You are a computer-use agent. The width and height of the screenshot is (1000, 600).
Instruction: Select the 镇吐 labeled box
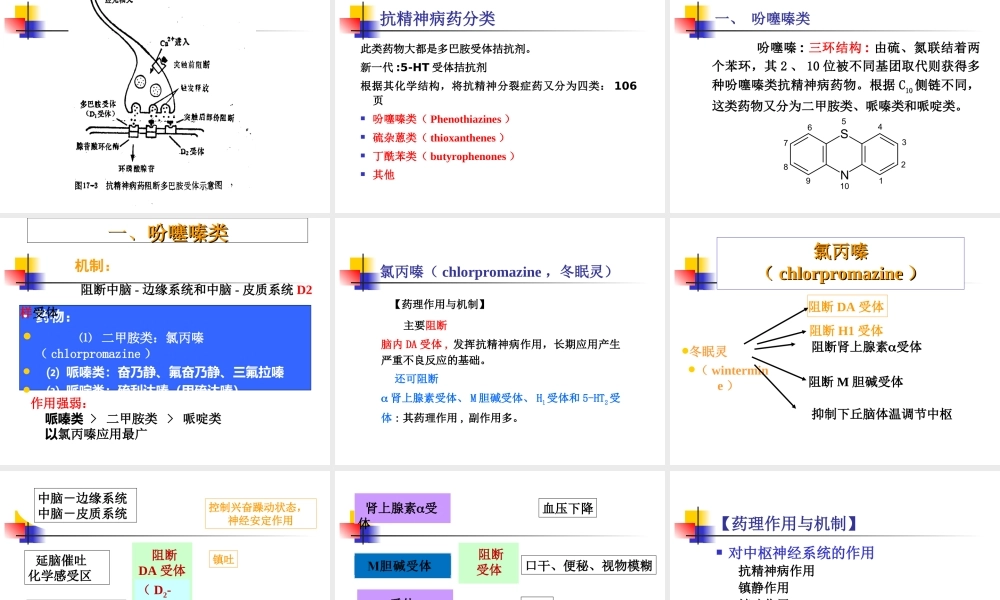[222, 559]
